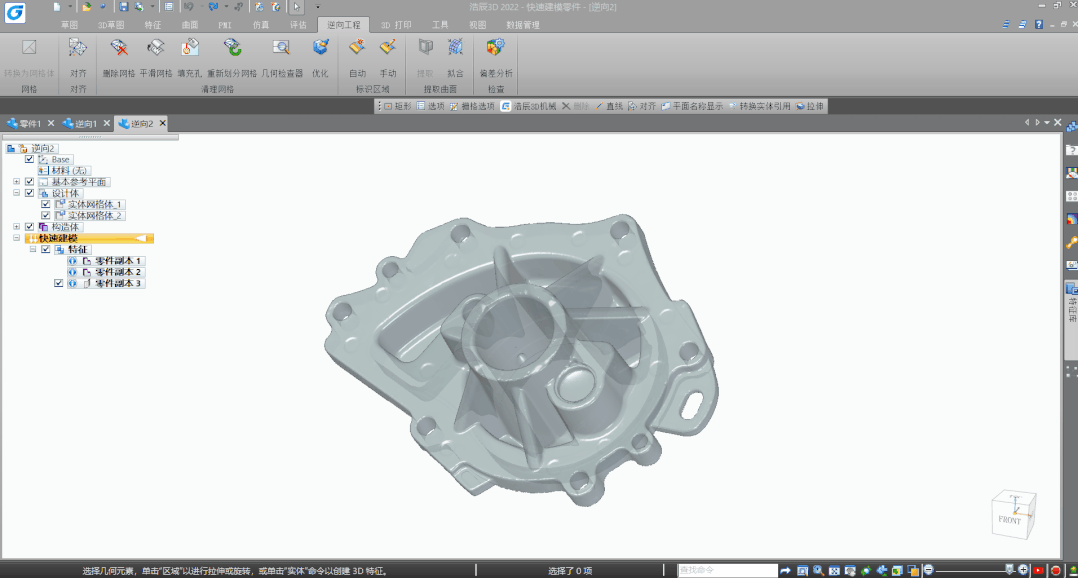Toggle the Base checkbox
Screen dimensions: 1078x578
coord(30,159)
